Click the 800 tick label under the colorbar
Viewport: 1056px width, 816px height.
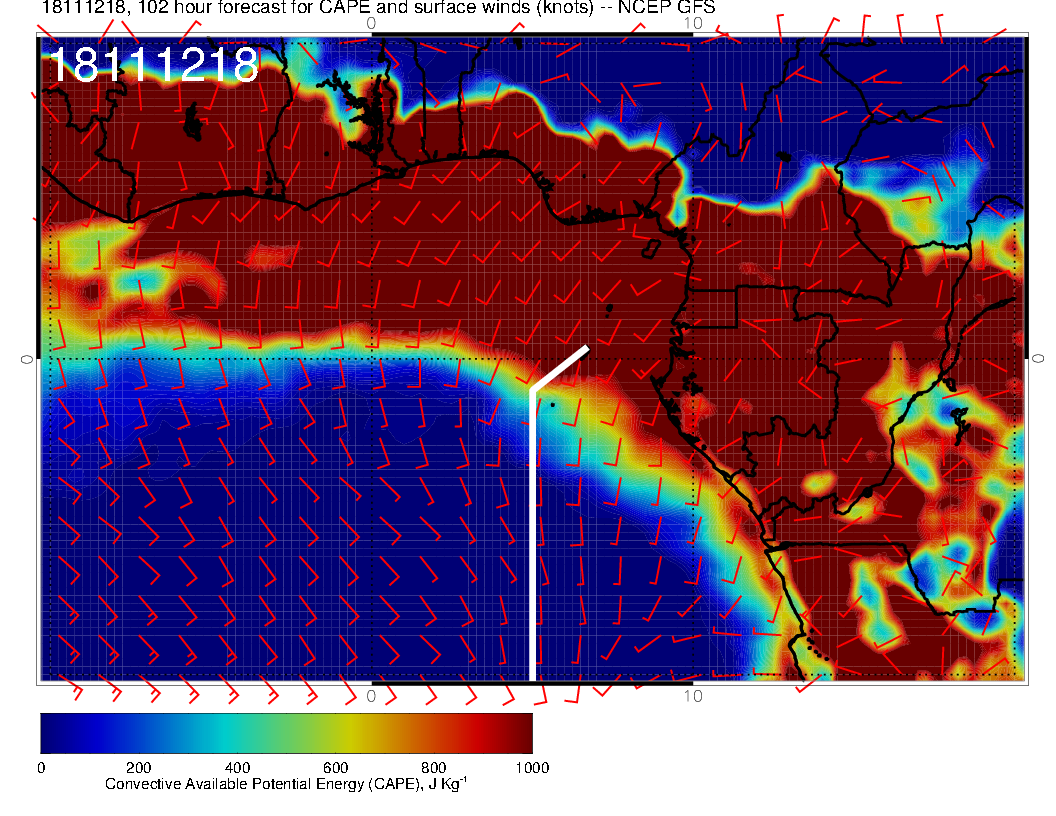(x=433, y=768)
